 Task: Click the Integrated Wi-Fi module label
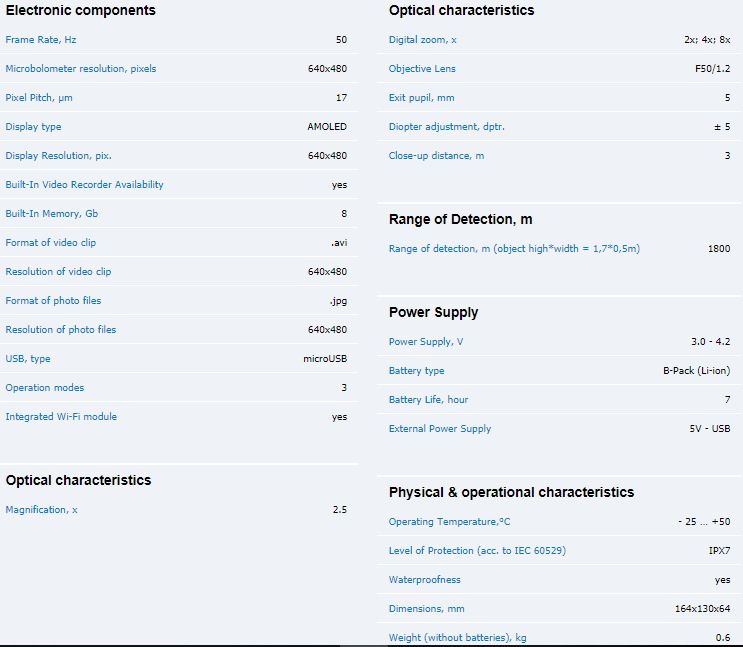61,417
